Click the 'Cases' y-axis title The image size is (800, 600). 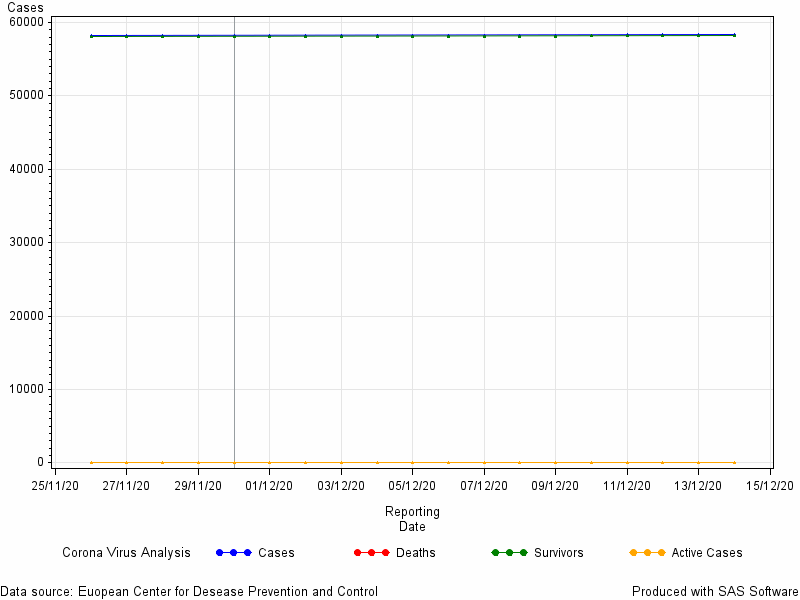[x=25, y=8]
